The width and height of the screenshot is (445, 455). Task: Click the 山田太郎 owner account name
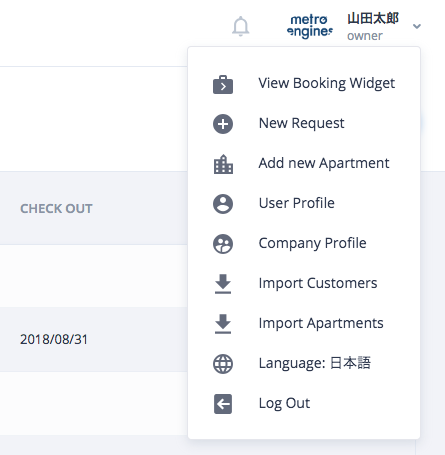pyautogui.click(x=373, y=27)
